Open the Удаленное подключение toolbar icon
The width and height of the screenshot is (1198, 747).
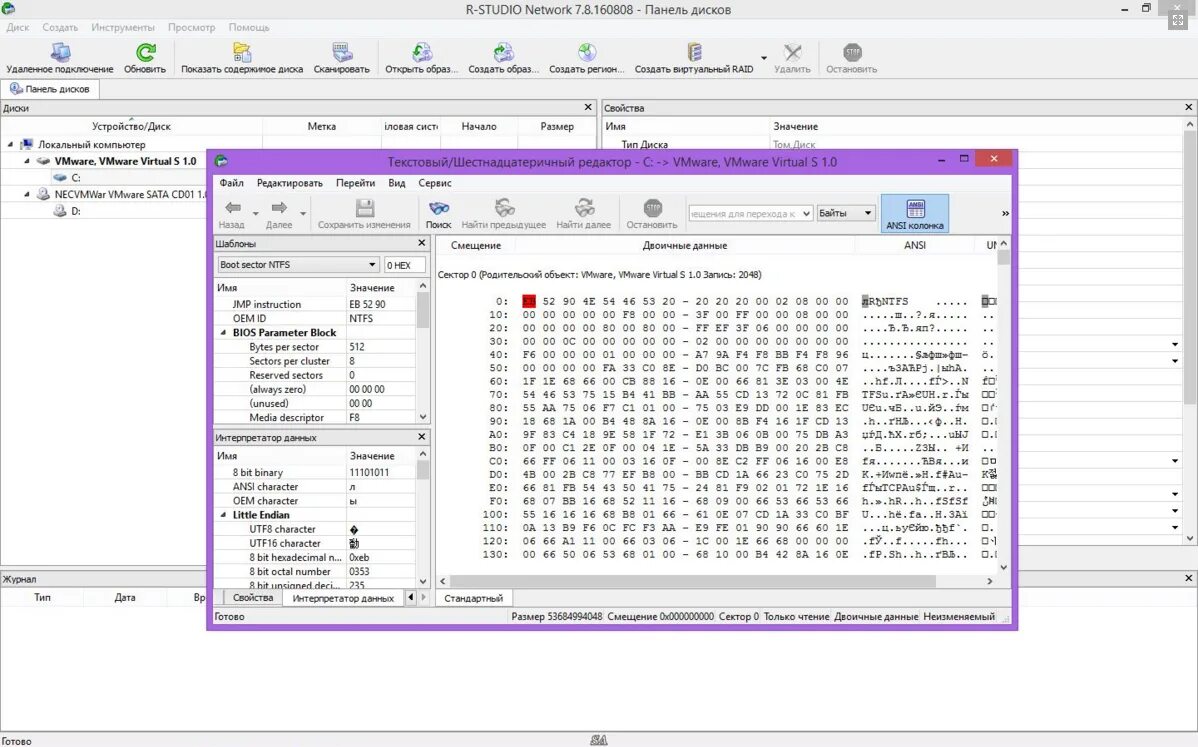60,52
